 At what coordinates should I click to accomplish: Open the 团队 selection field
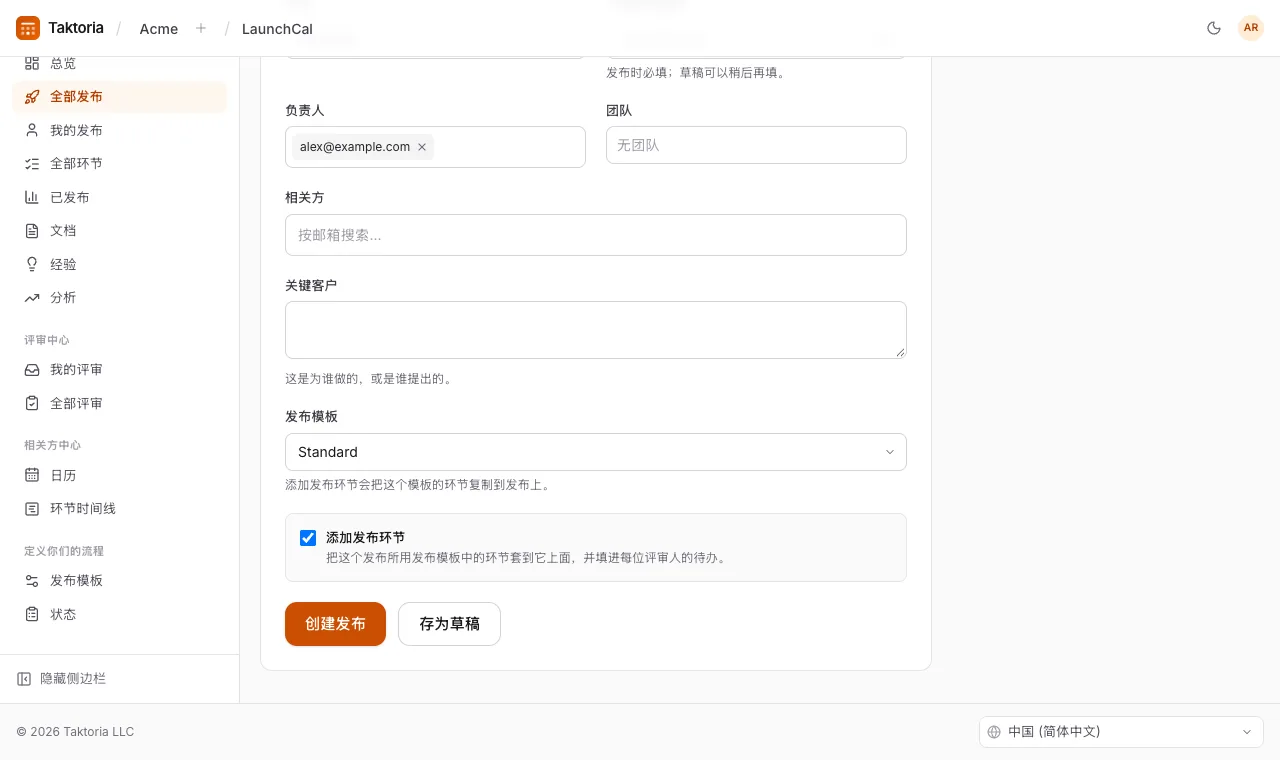[x=756, y=145]
